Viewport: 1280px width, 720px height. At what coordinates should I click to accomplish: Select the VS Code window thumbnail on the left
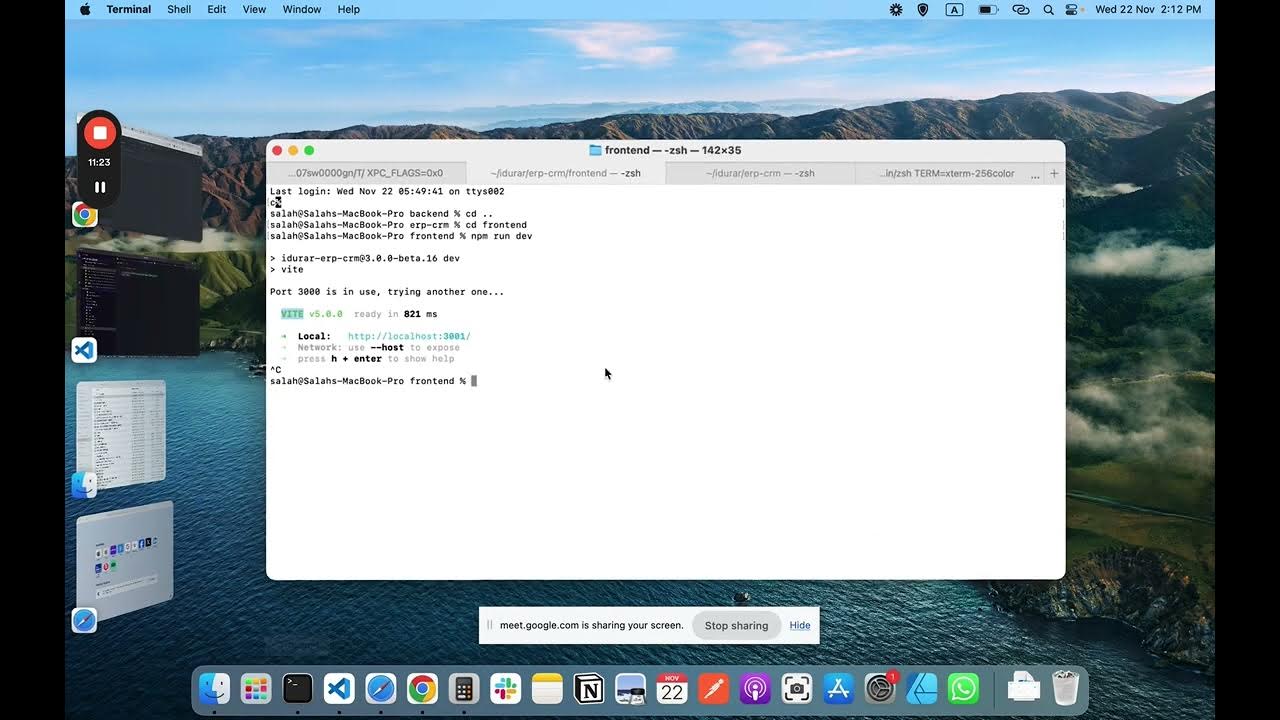(140, 303)
